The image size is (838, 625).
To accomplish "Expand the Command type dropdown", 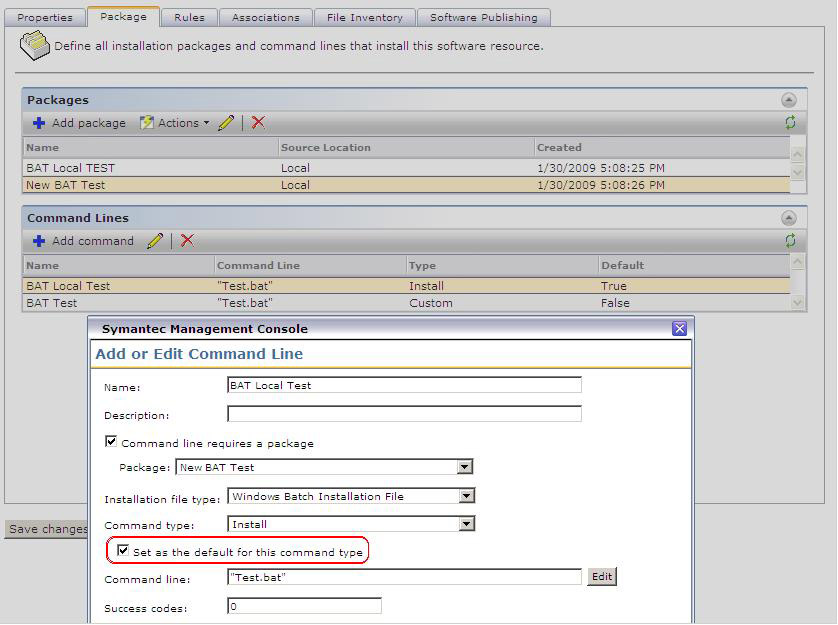I will click(x=466, y=524).
